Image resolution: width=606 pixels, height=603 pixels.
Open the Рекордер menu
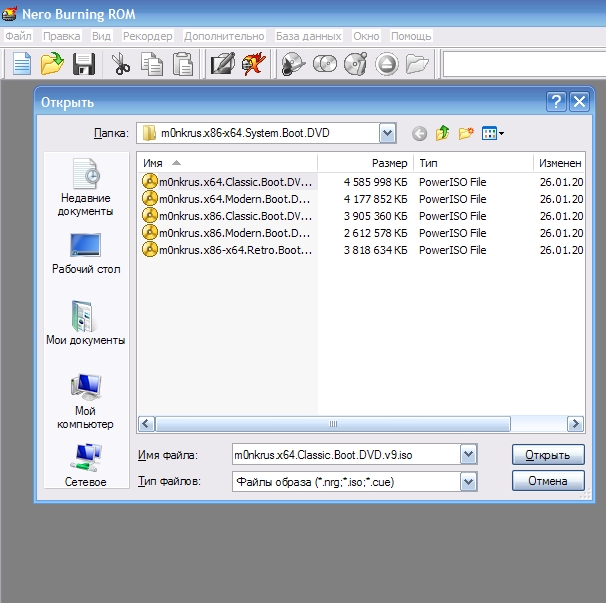147,36
